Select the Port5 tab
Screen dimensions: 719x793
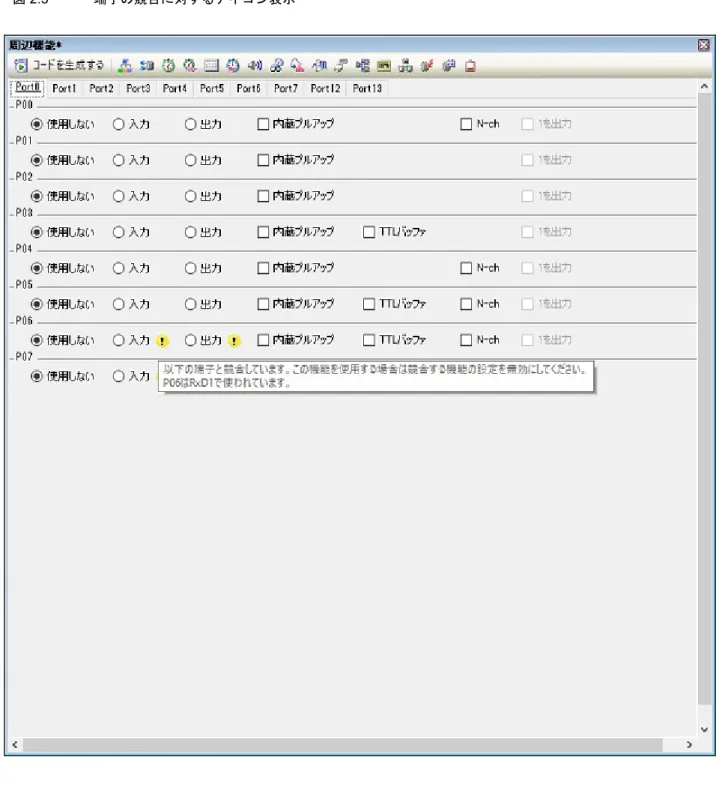pos(212,89)
